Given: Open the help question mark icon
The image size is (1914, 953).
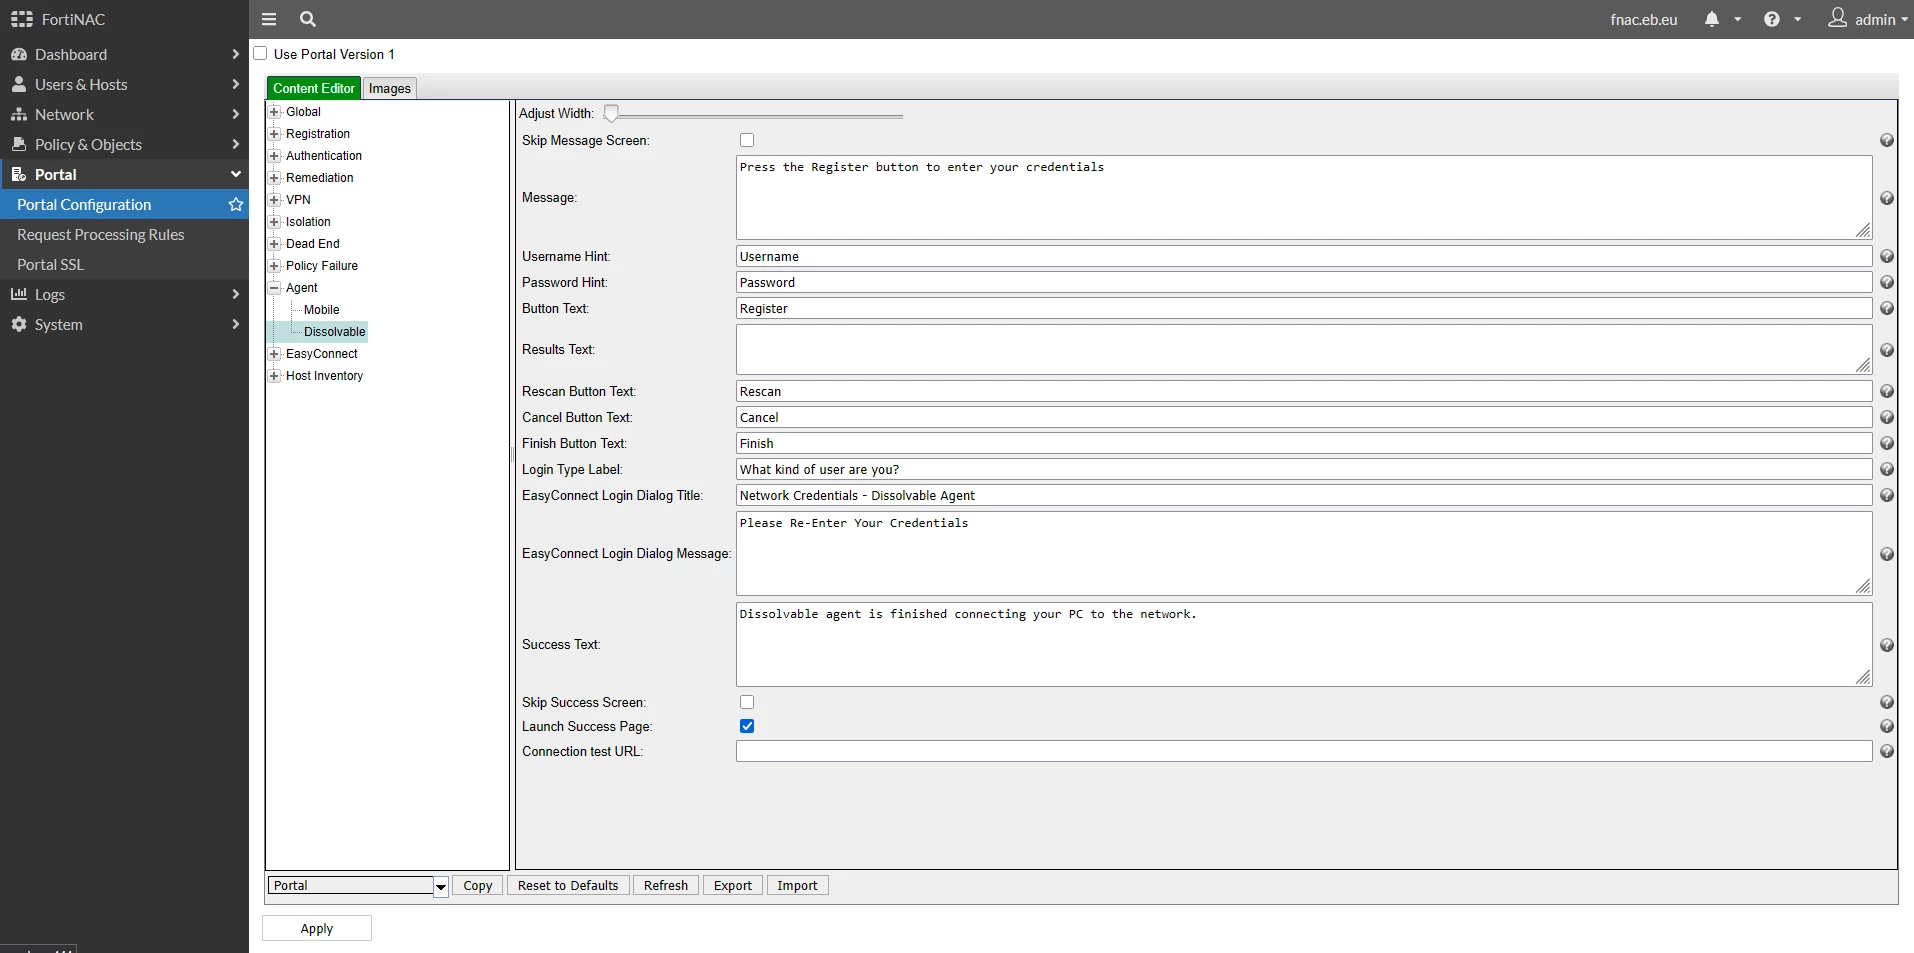Looking at the screenshot, I should pyautogui.click(x=1772, y=19).
